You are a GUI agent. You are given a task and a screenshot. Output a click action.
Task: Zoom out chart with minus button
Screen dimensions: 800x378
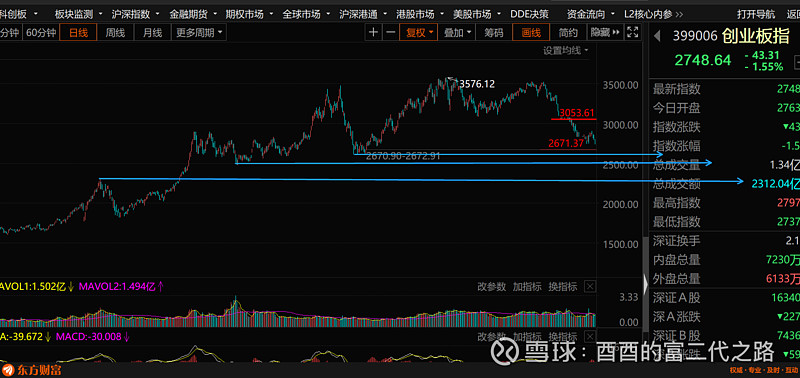pyautogui.click(x=390, y=33)
